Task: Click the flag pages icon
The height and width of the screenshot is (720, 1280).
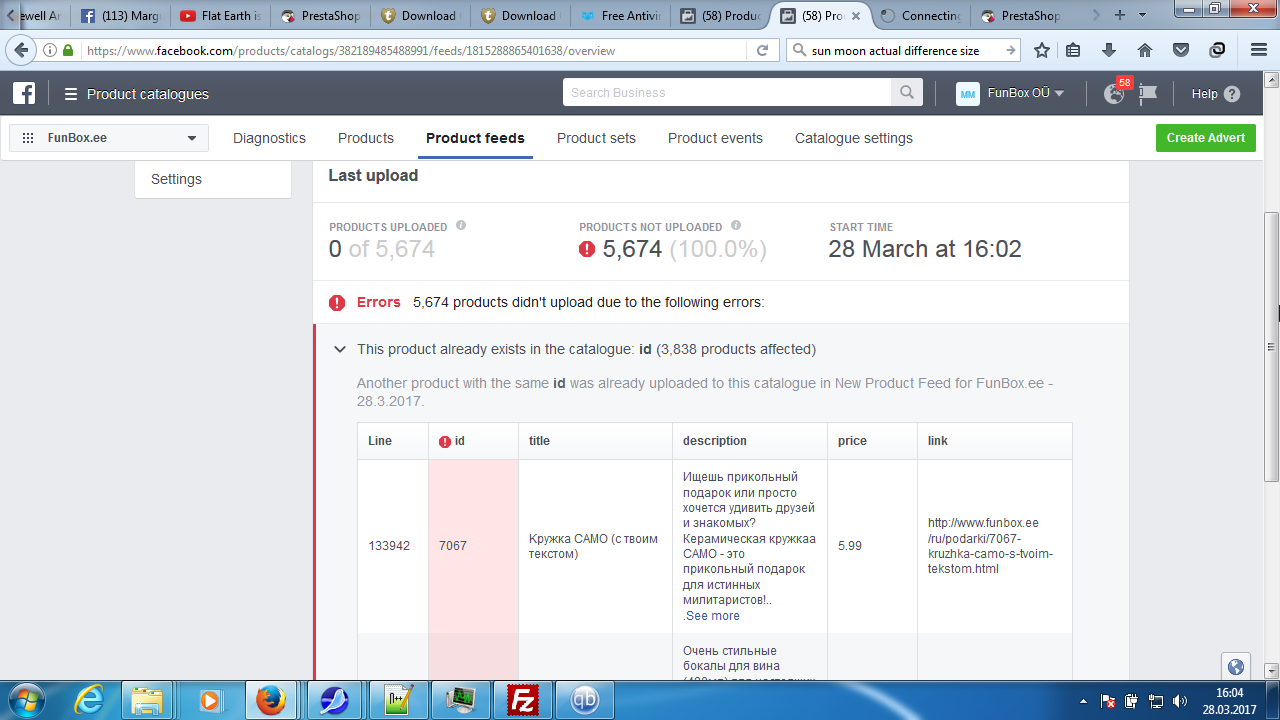Action: click(1148, 93)
